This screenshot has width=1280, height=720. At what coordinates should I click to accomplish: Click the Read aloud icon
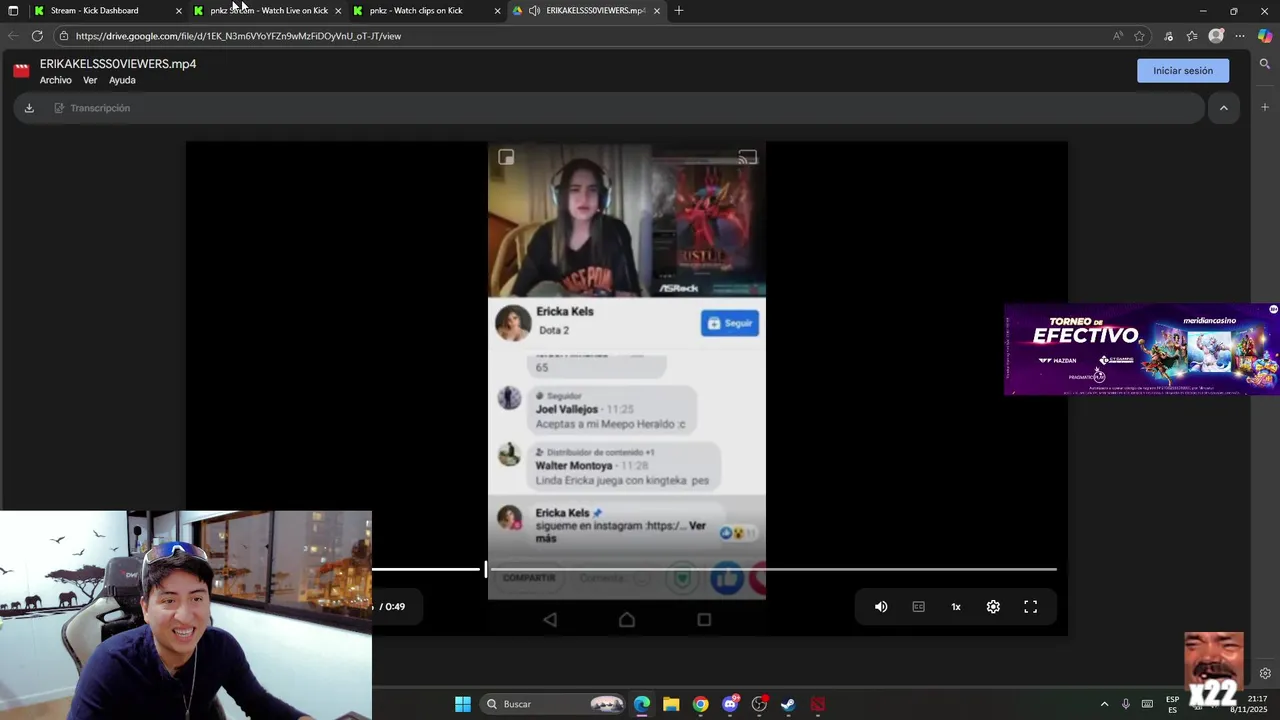1117,36
